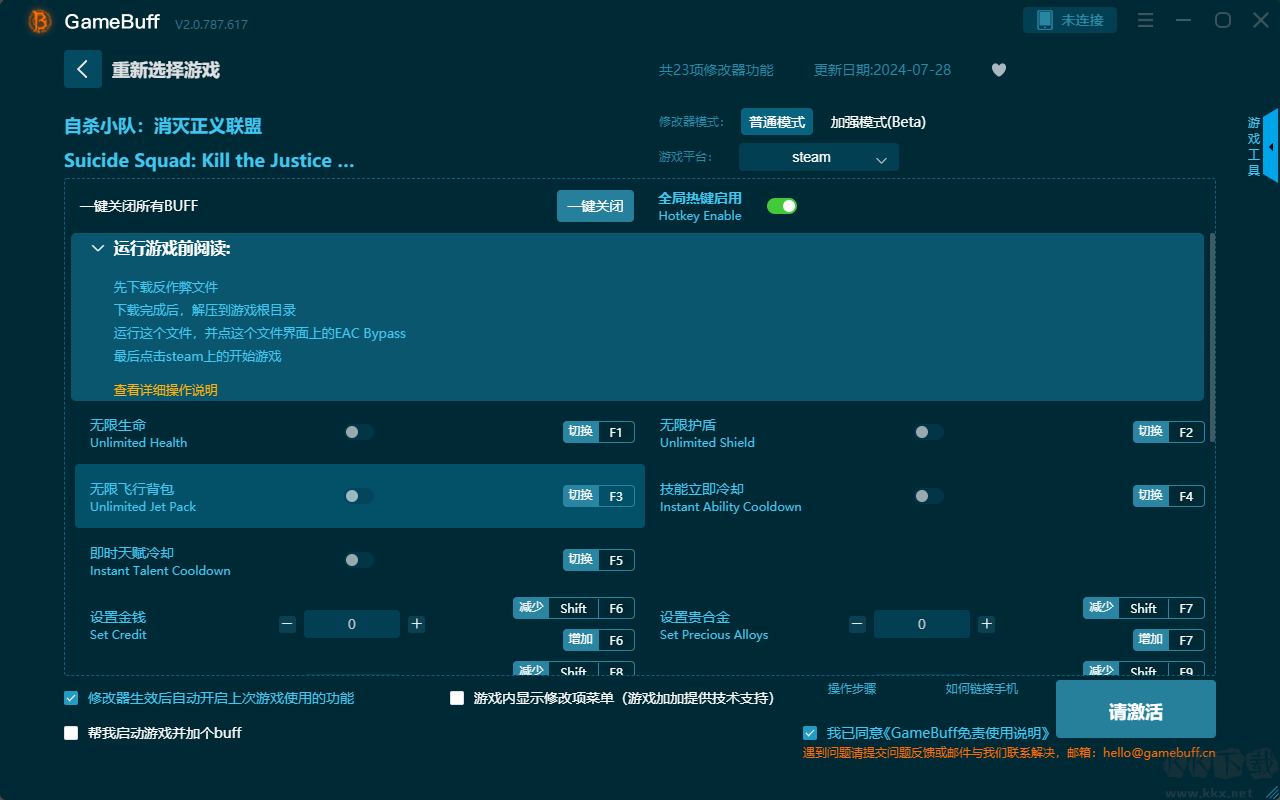The width and height of the screenshot is (1280, 800).
Task: Click the GameBuff logo icon
Action: tap(40, 21)
